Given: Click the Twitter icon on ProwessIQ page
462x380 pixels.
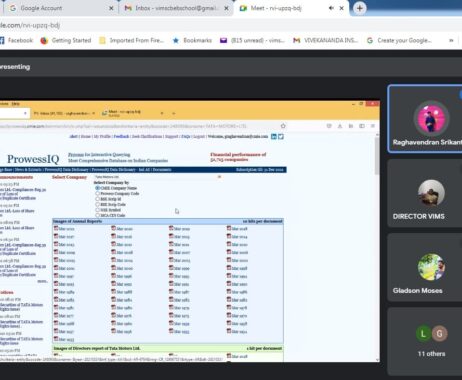Looking at the screenshot, I should point(281,136).
